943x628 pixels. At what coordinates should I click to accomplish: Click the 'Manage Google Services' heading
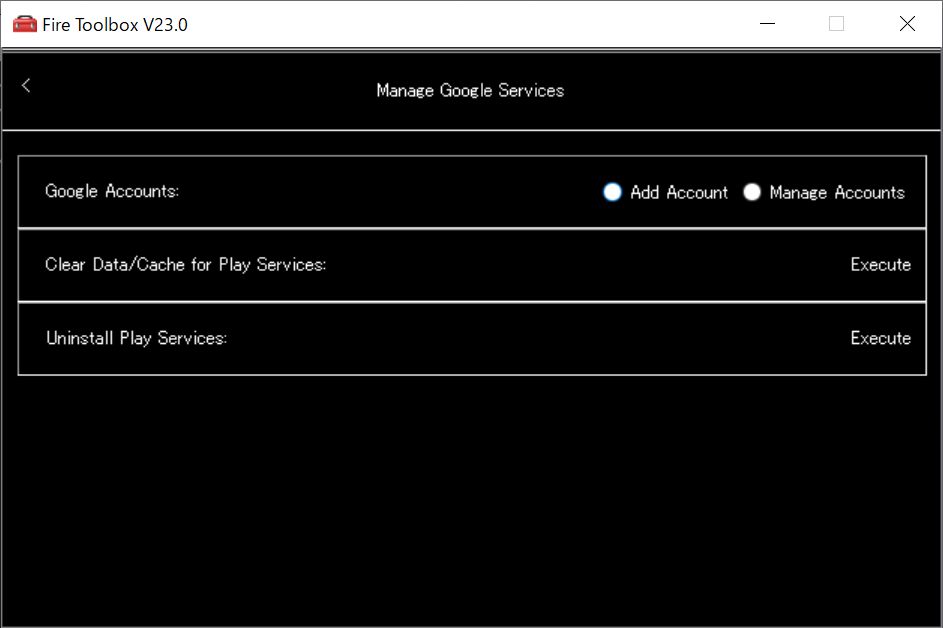[x=470, y=90]
